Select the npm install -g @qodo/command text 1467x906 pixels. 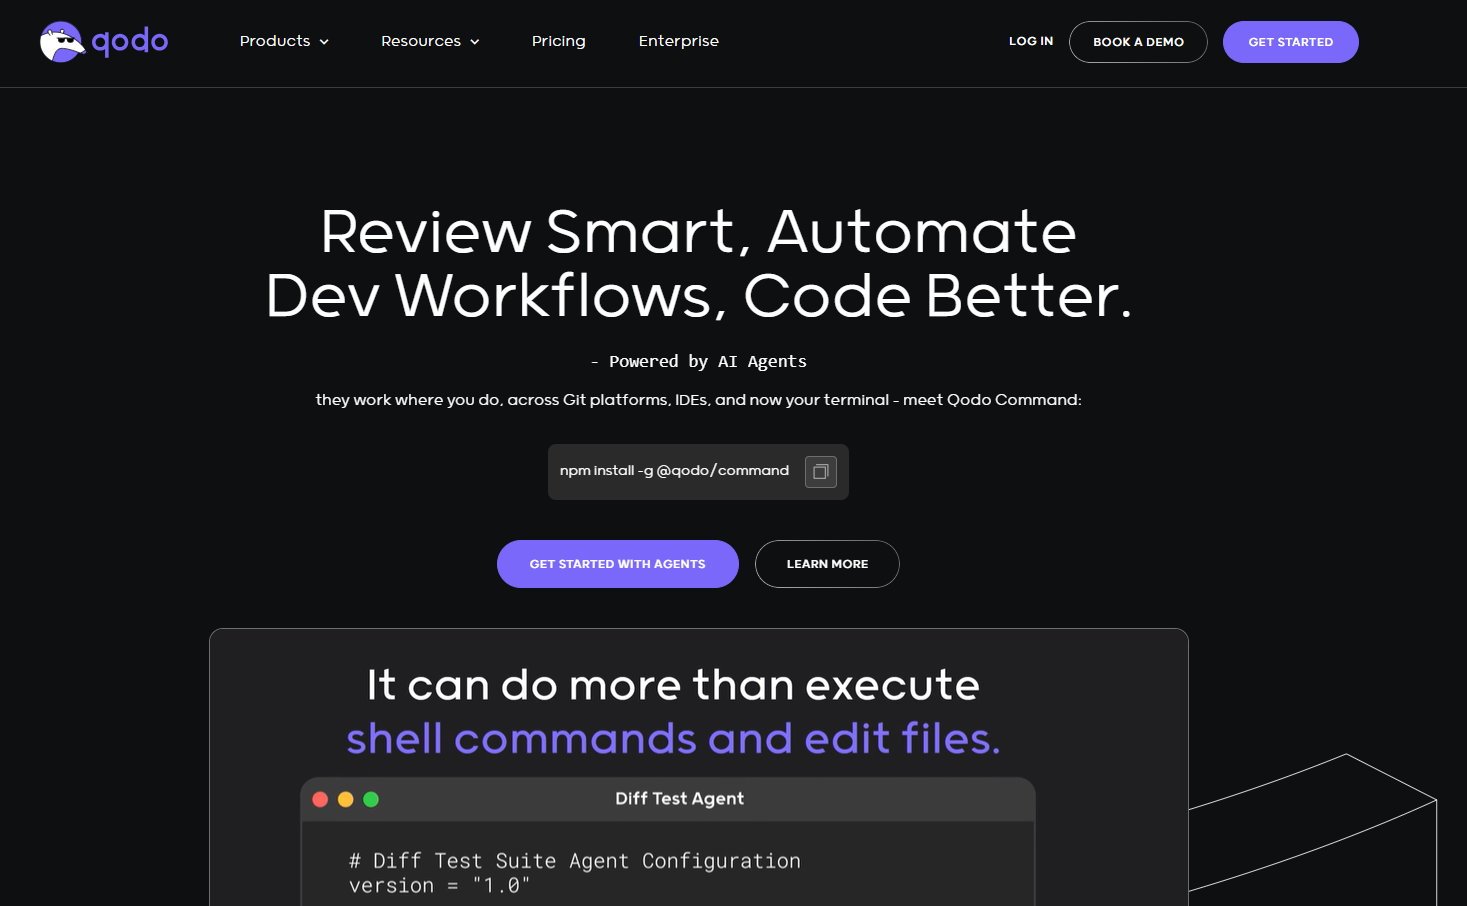(674, 471)
